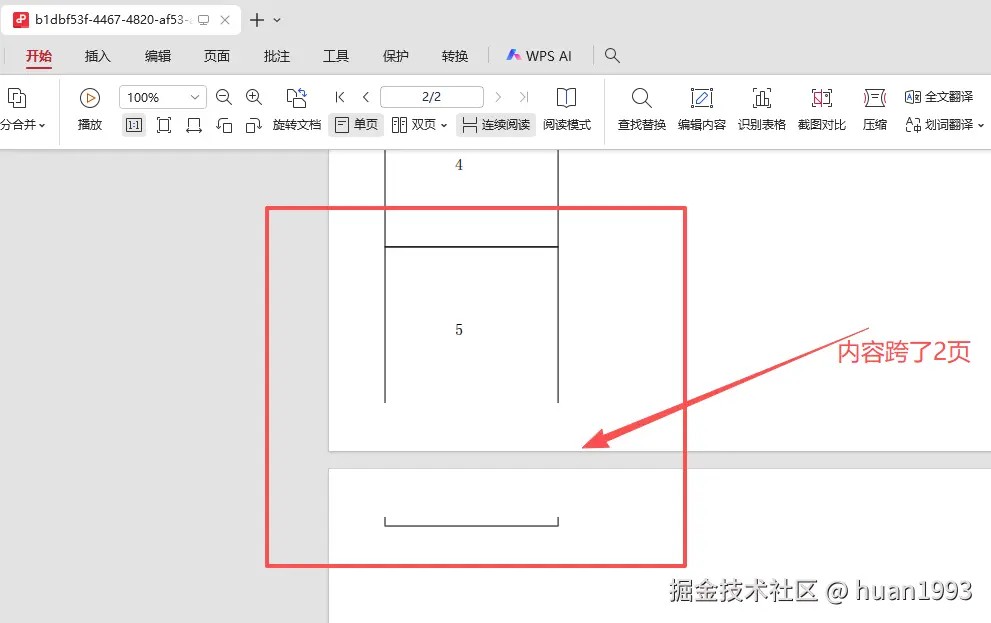Close the b1dbf53f document tab
This screenshot has width=991, height=623.
point(224,20)
